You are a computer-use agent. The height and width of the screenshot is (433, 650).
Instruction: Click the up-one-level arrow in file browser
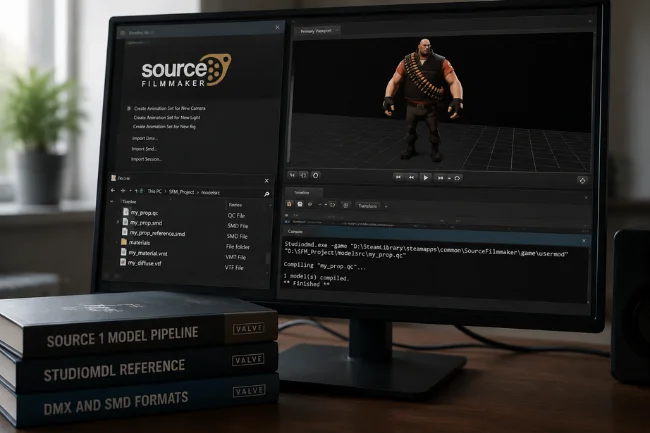pos(136,191)
